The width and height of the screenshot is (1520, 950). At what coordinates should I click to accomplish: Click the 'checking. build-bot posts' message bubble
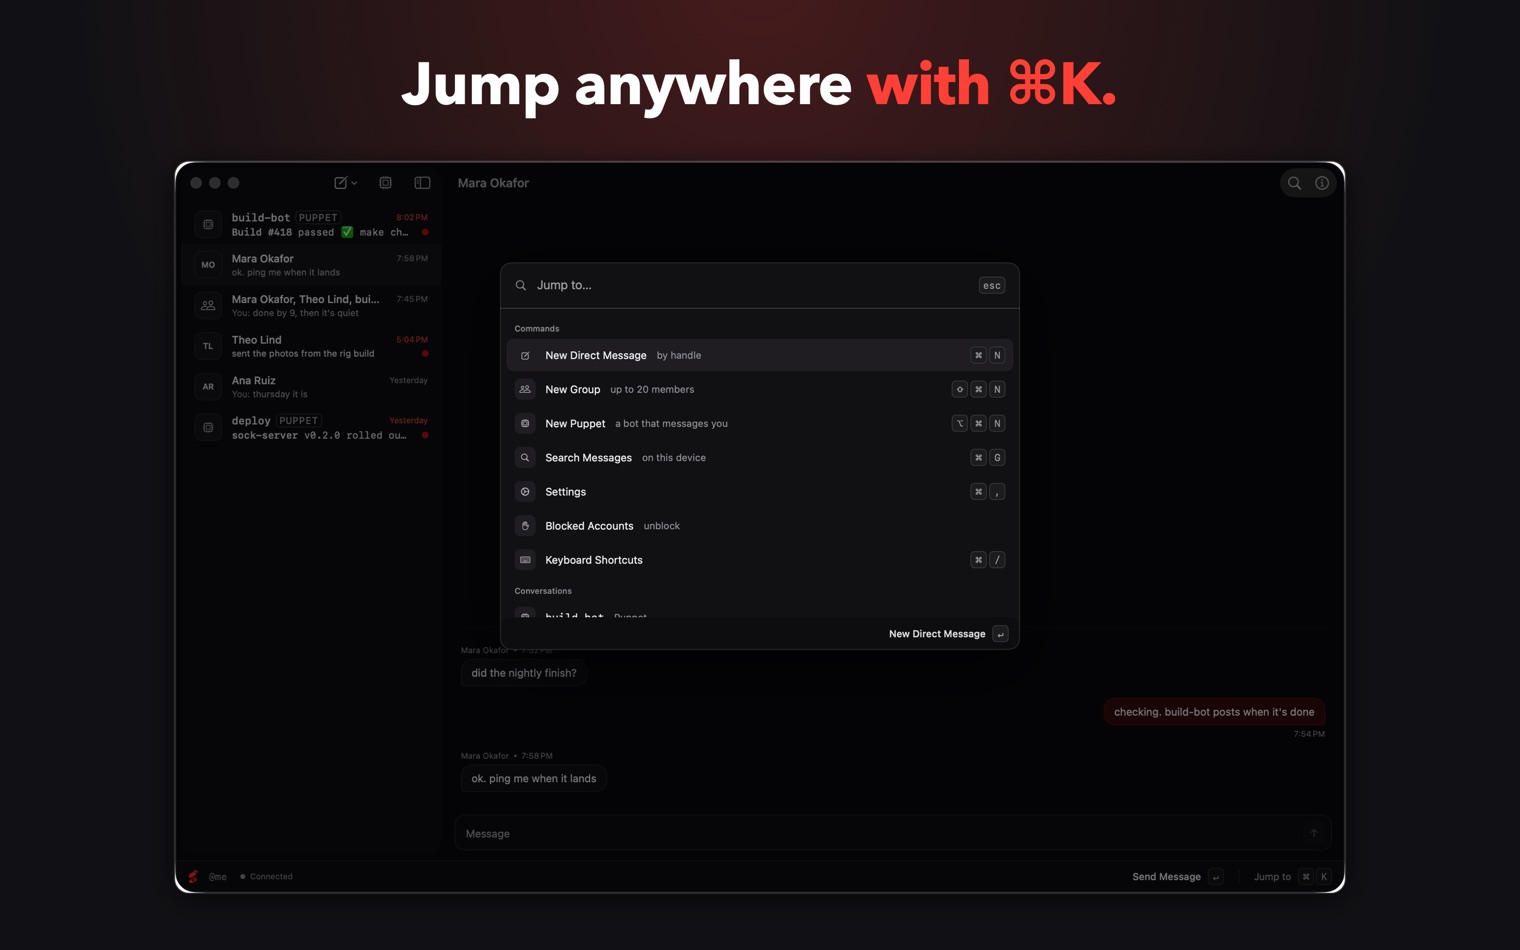1214,712
